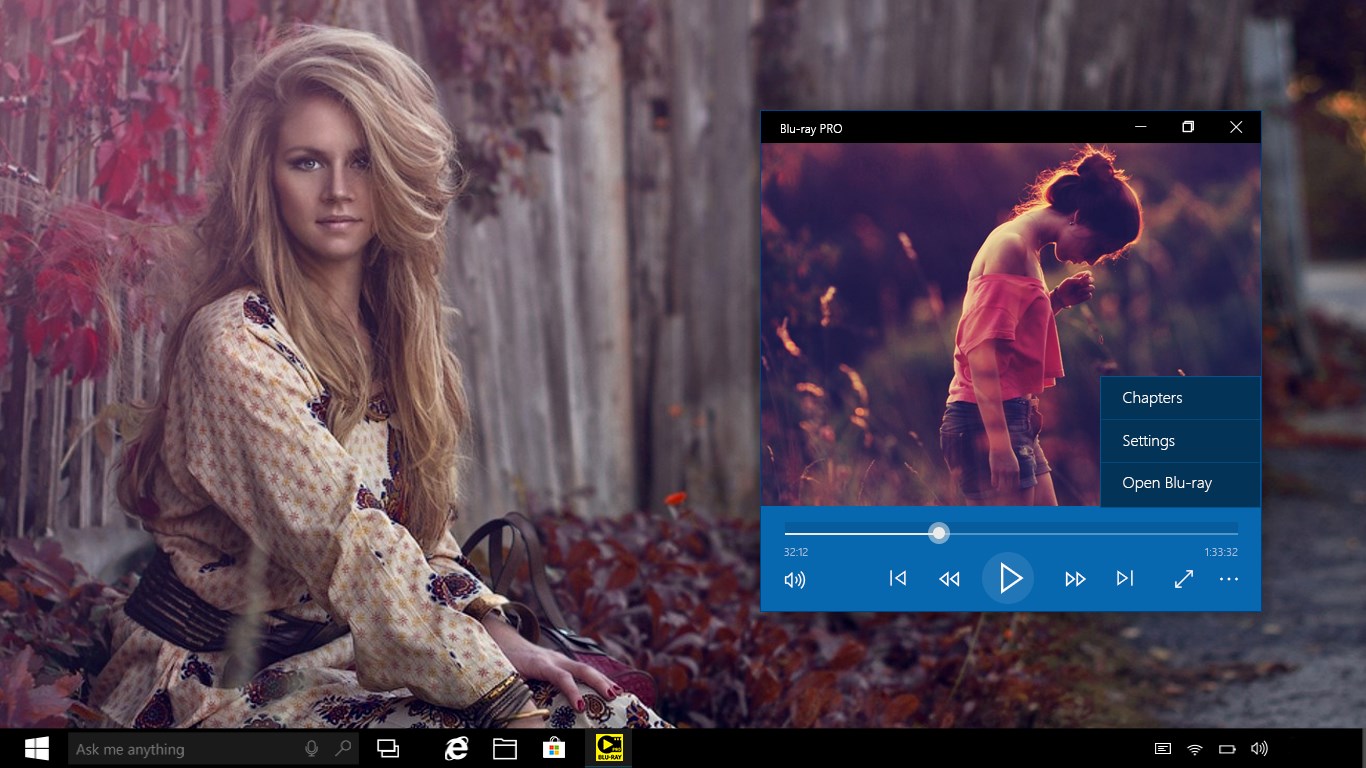The height and width of the screenshot is (768, 1366).
Task: Open the volume control in the player
Action: coord(795,579)
